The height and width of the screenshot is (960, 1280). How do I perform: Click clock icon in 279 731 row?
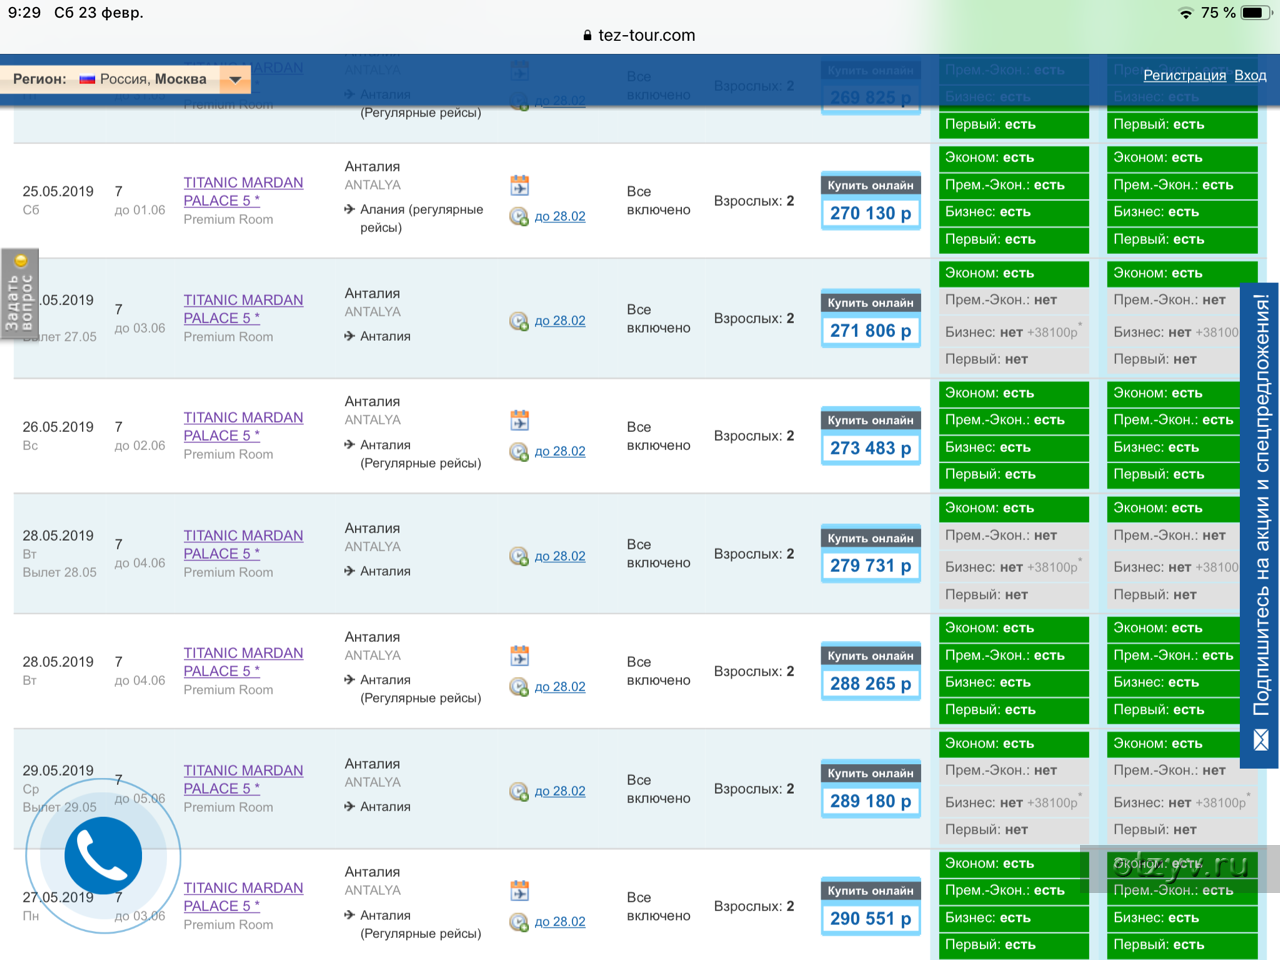tap(519, 556)
